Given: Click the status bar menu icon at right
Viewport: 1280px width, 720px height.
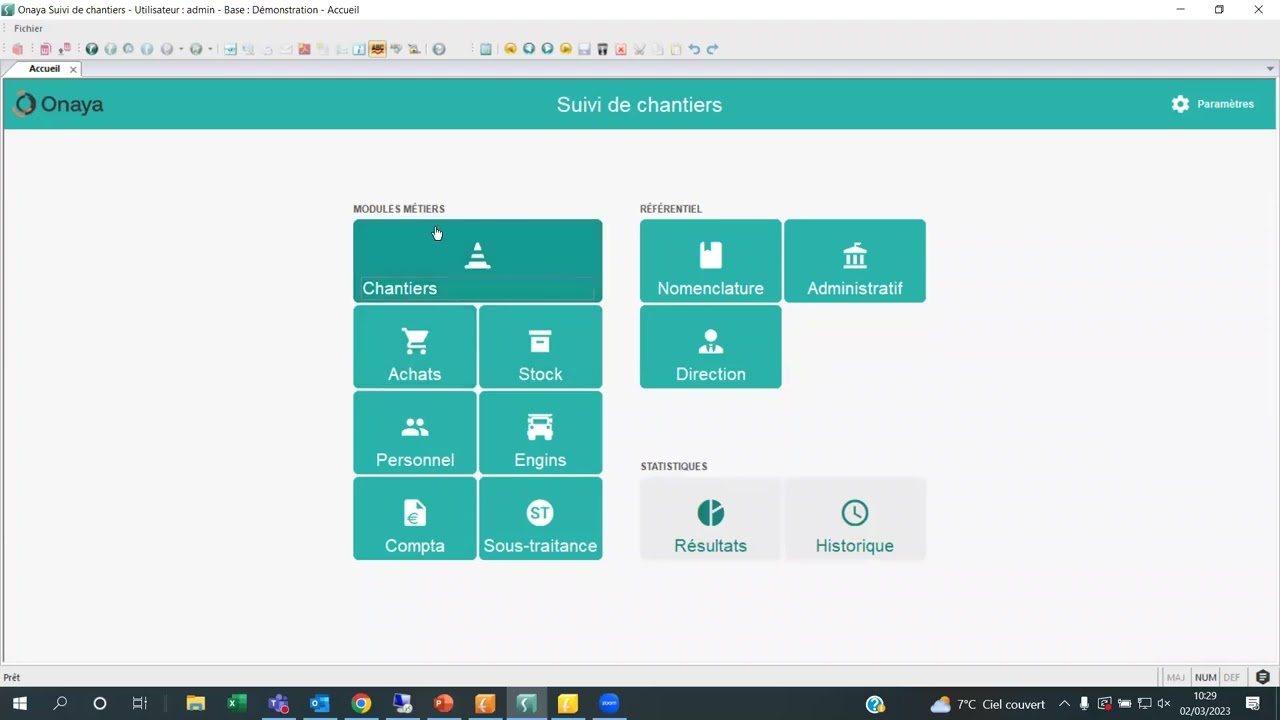Looking at the screenshot, I should (x=1263, y=677).
